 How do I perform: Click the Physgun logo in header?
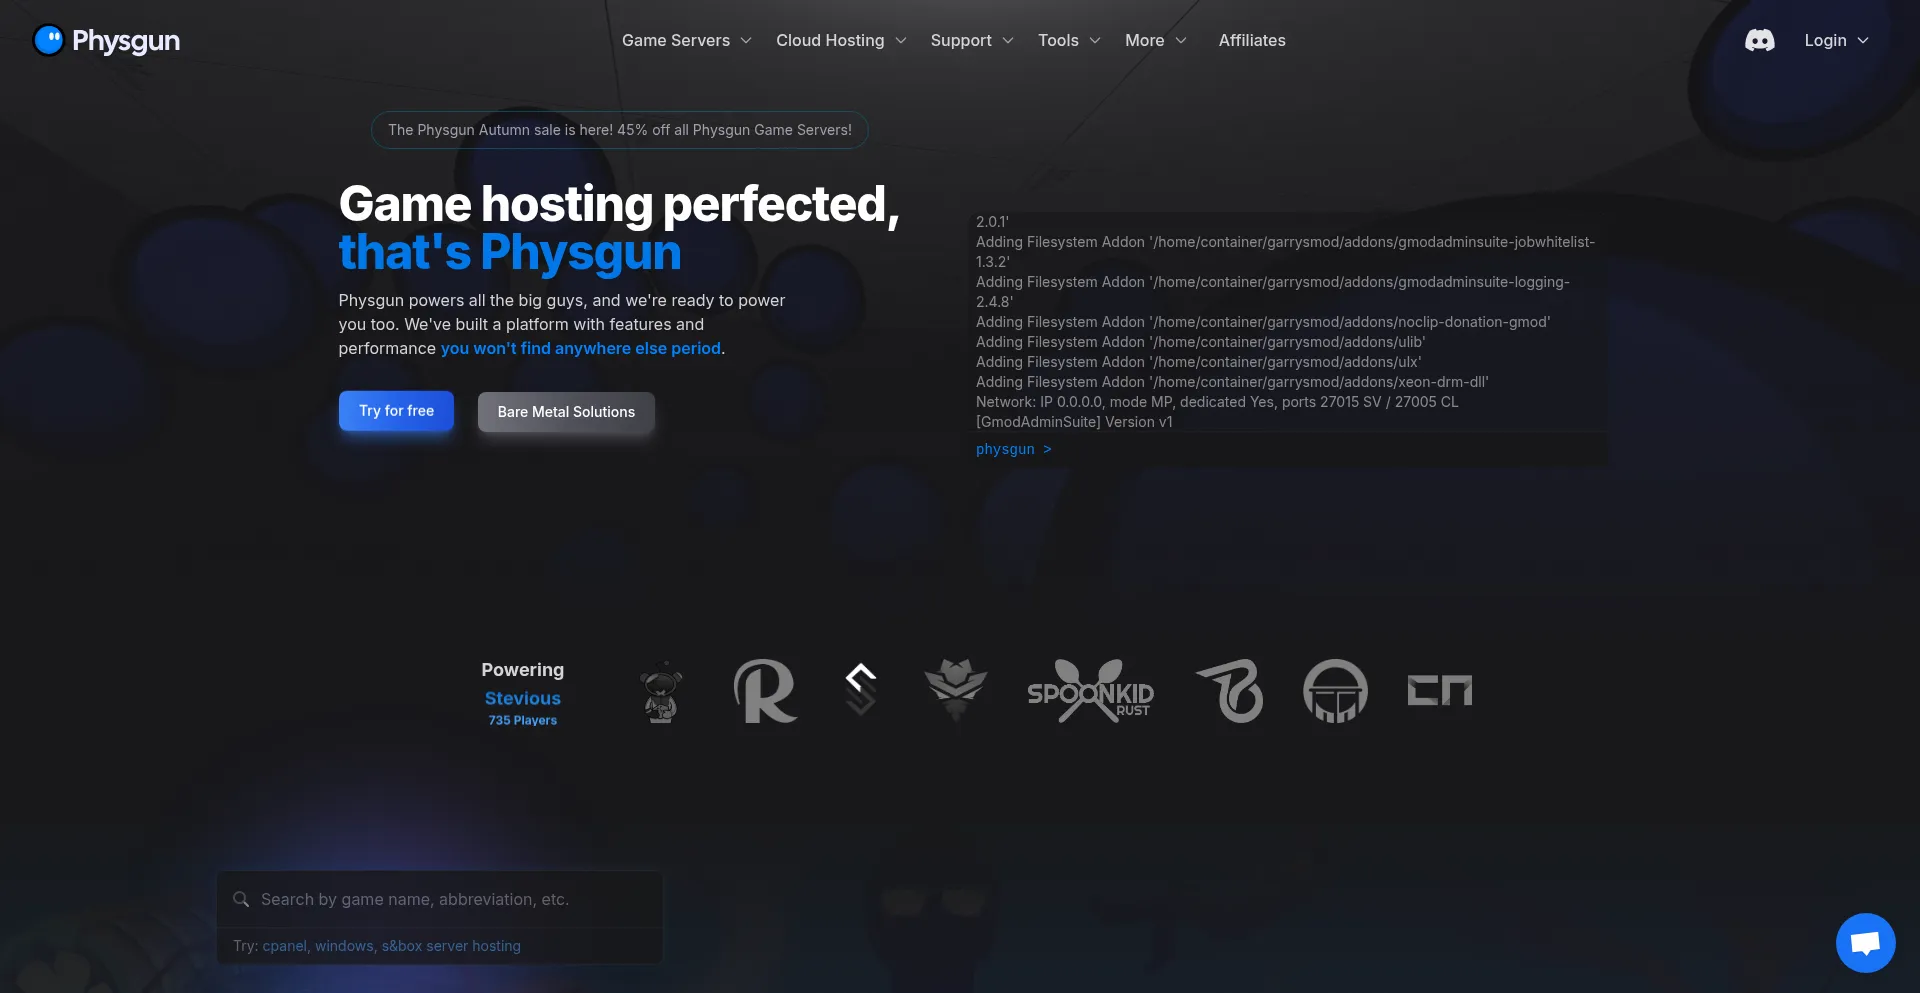coord(106,40)
